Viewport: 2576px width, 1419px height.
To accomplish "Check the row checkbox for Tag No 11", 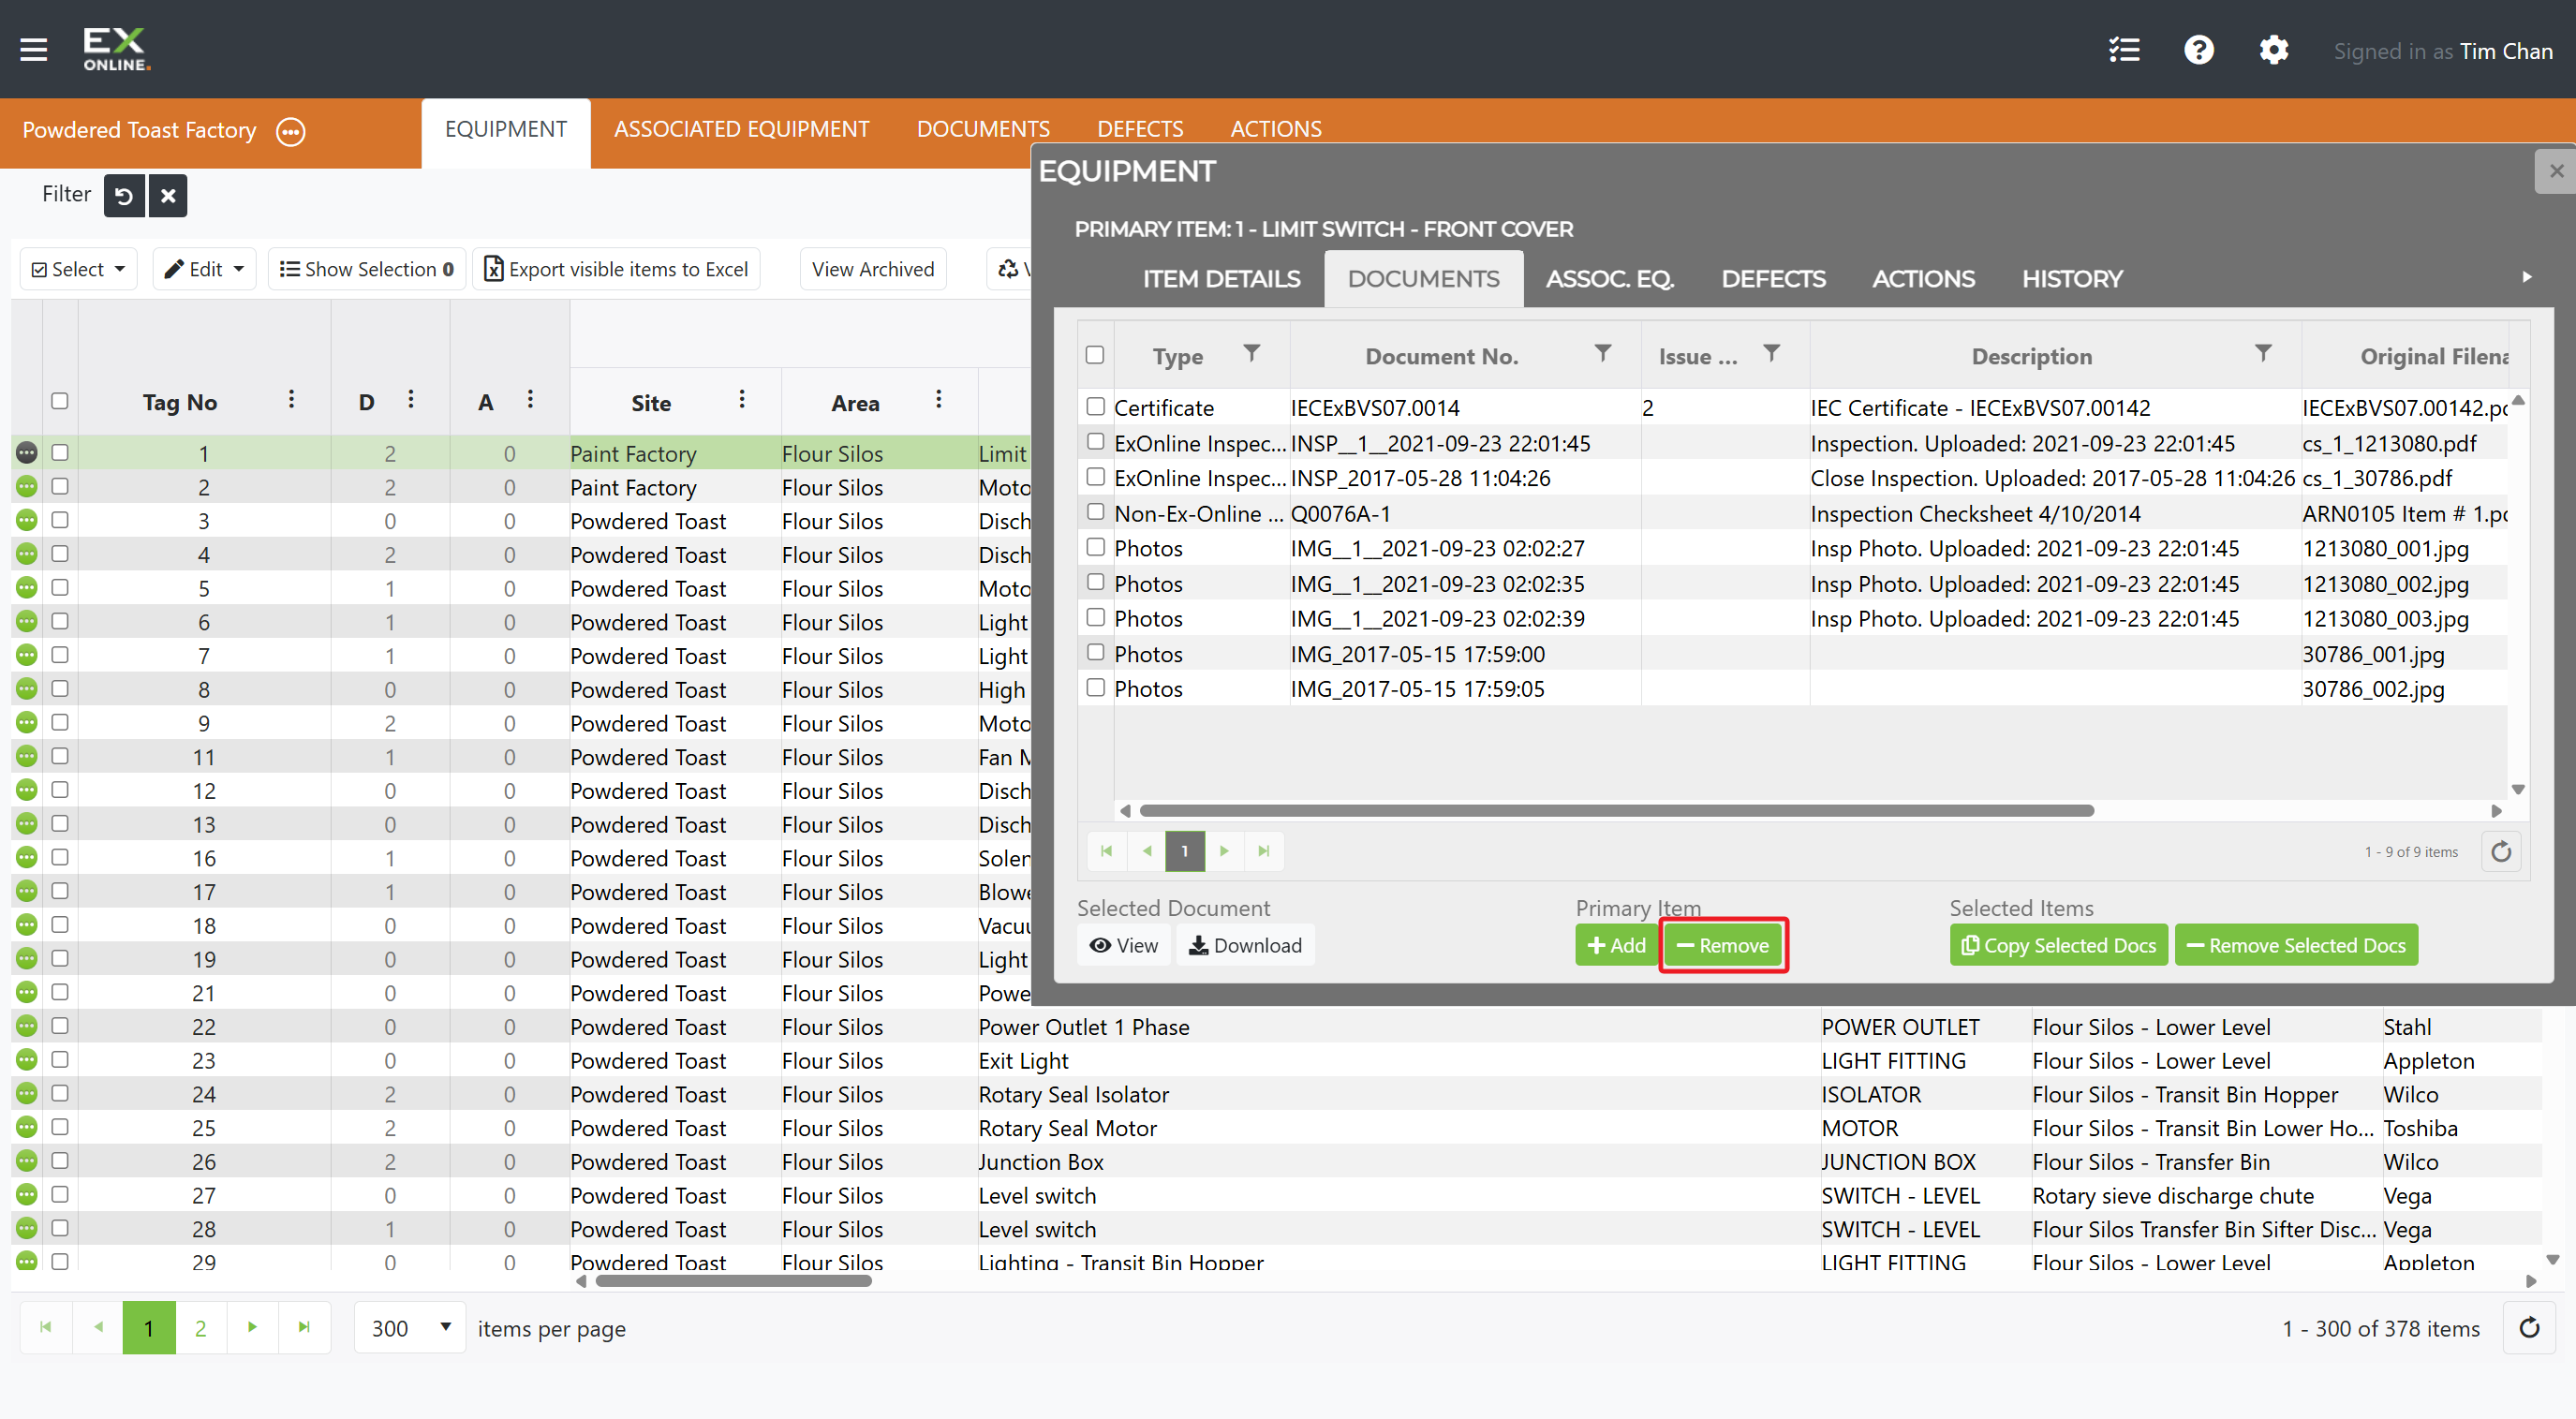I will tap(60, 756).
